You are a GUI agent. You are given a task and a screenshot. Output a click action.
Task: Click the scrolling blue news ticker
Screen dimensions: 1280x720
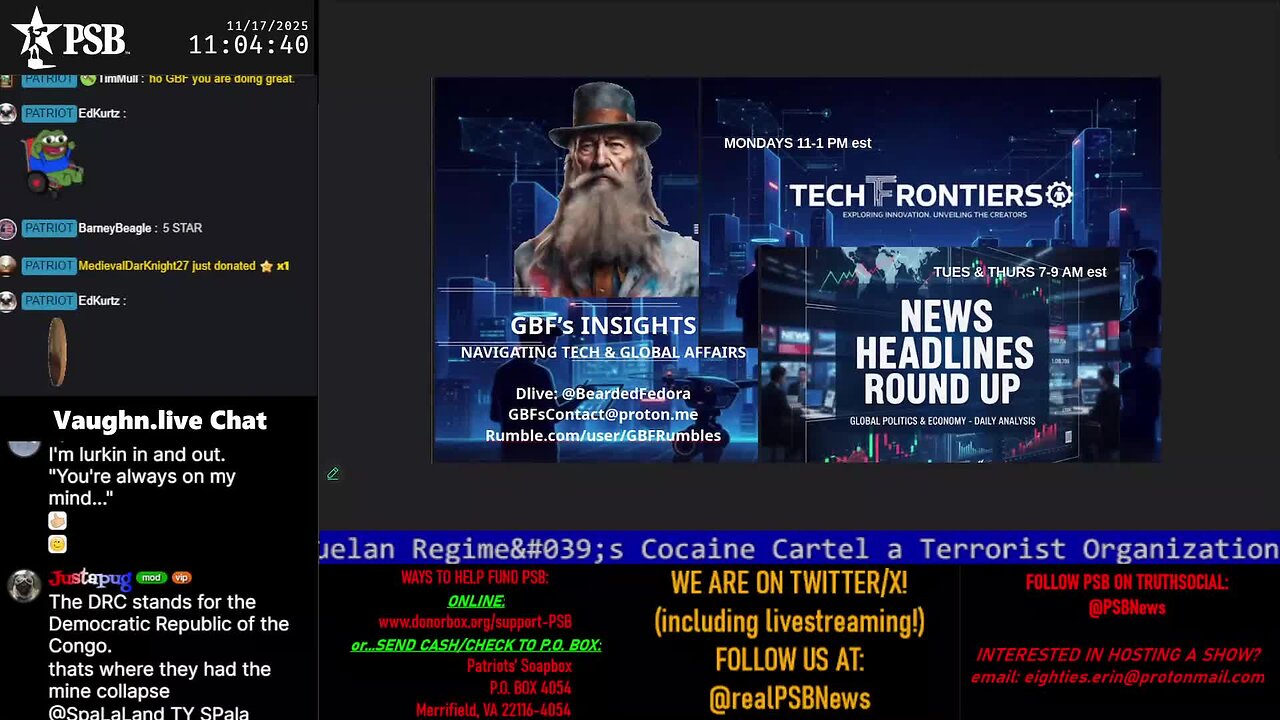tap(799, 548)
